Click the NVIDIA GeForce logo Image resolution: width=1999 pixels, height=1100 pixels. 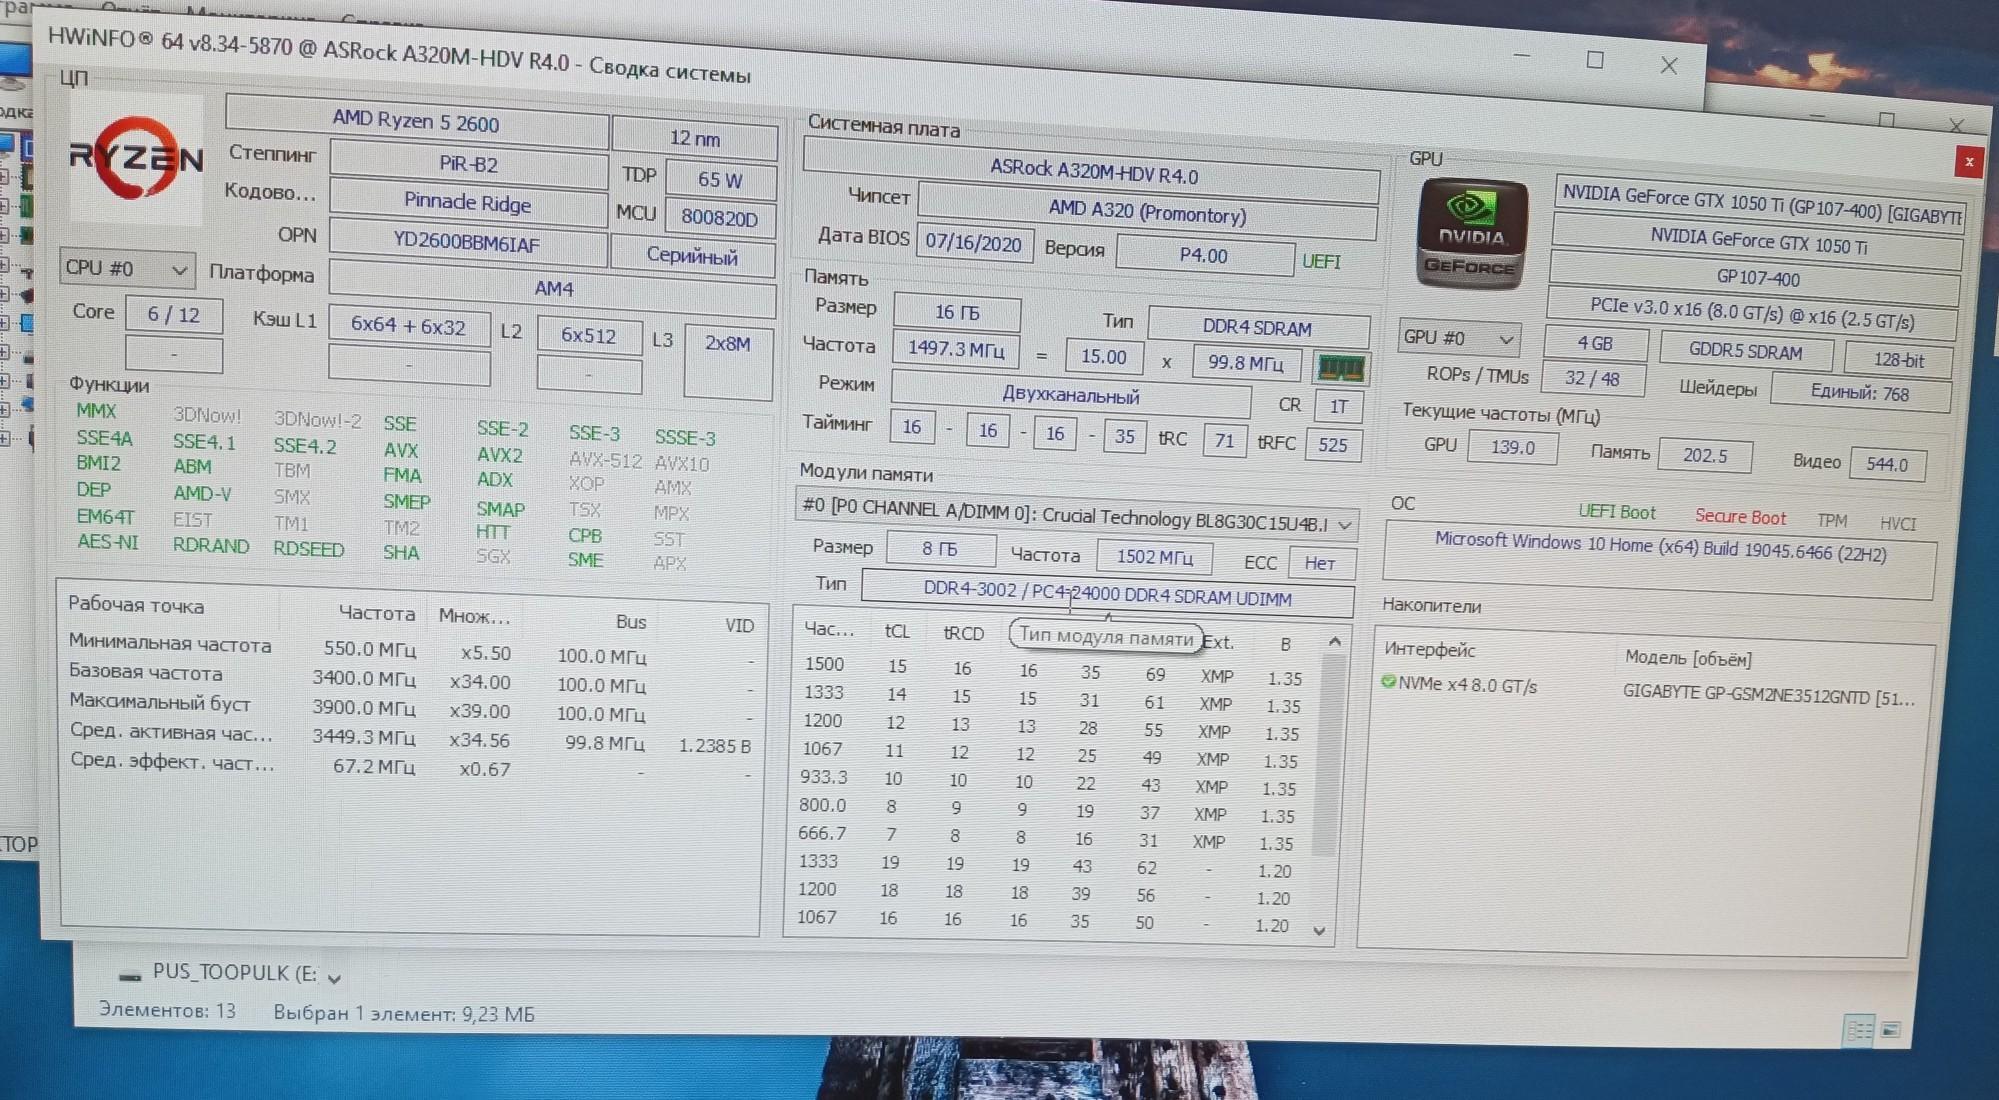coord(1471,234)
